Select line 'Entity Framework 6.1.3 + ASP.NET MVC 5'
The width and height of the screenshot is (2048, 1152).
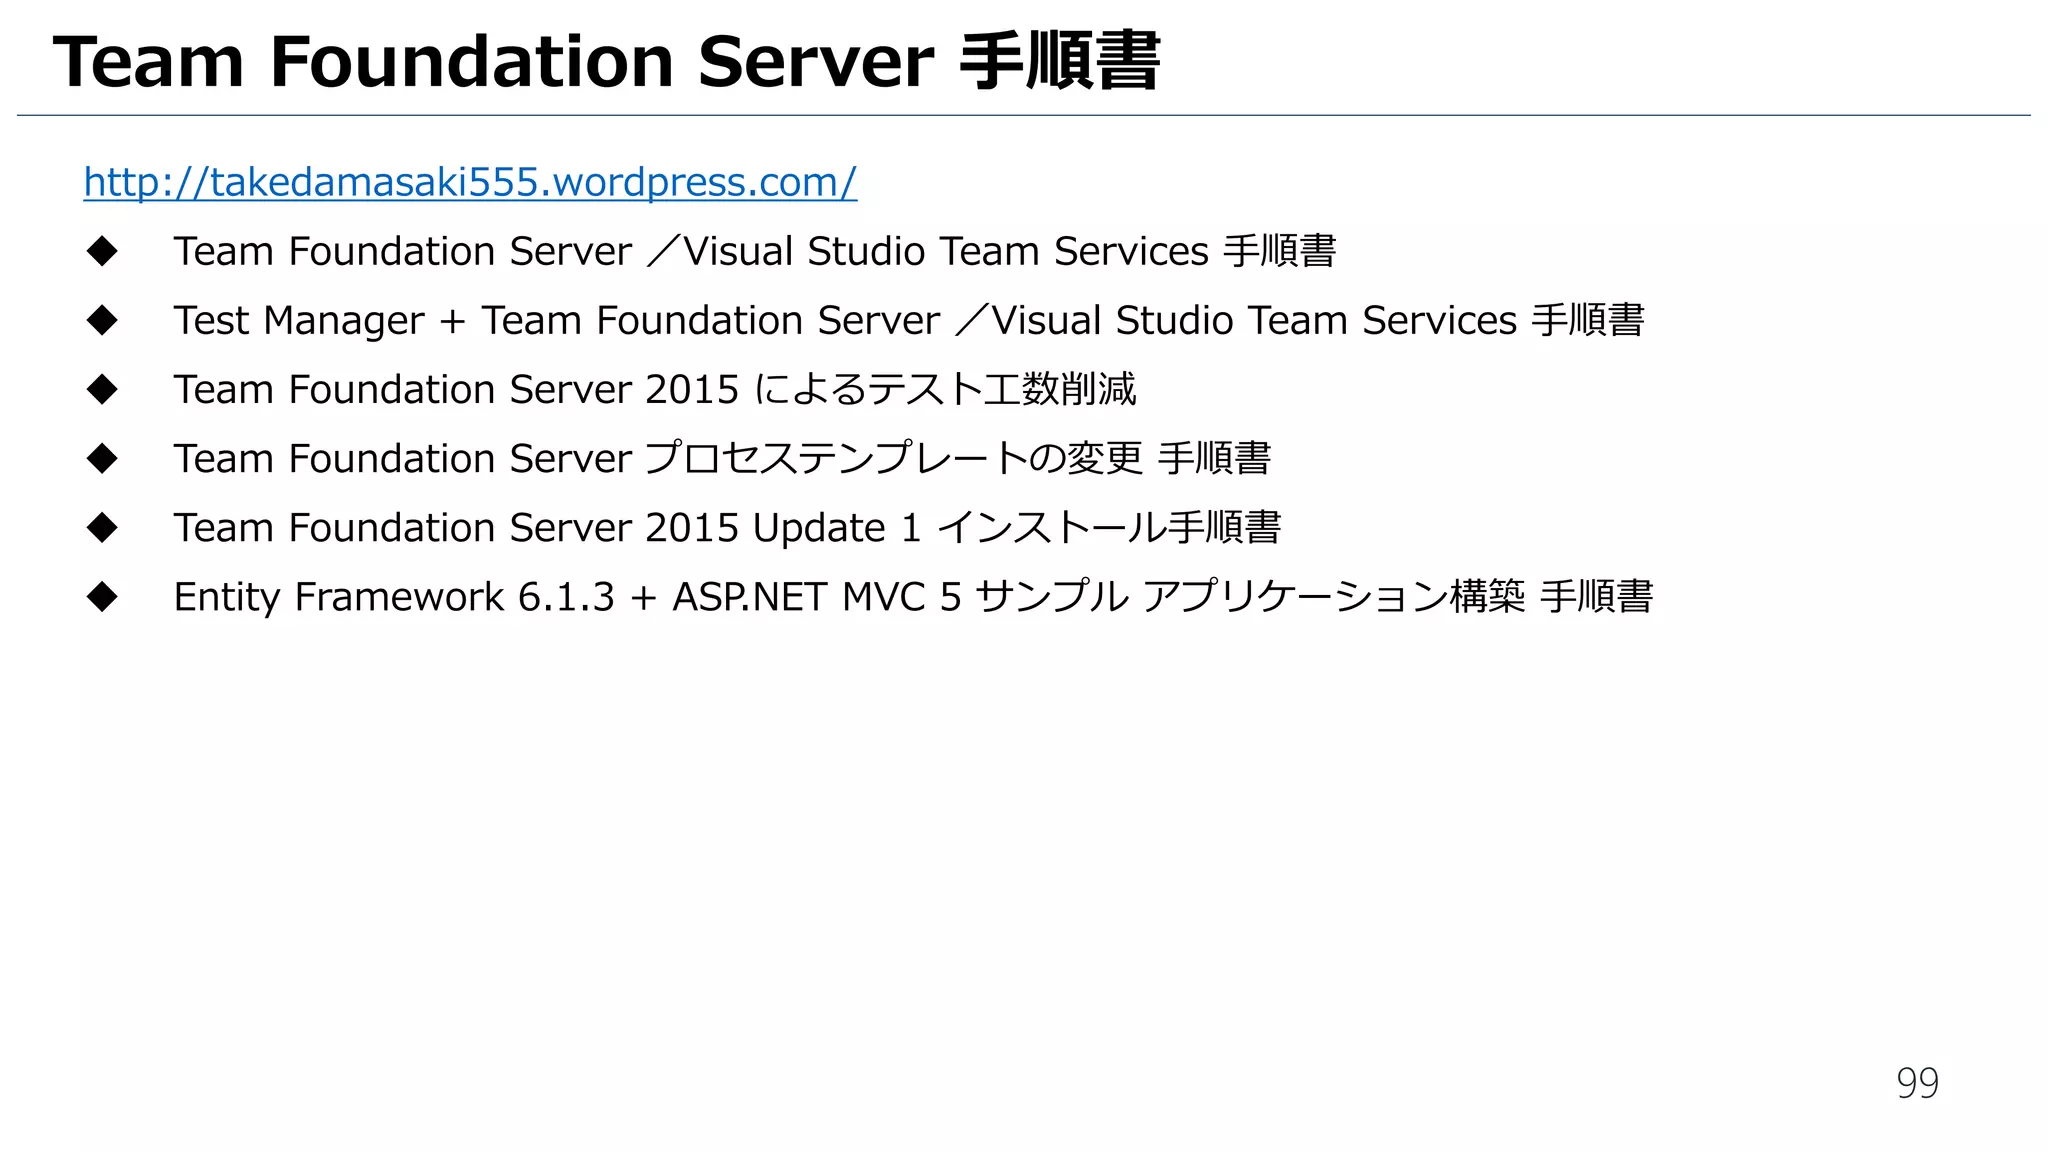click(913, 597)
